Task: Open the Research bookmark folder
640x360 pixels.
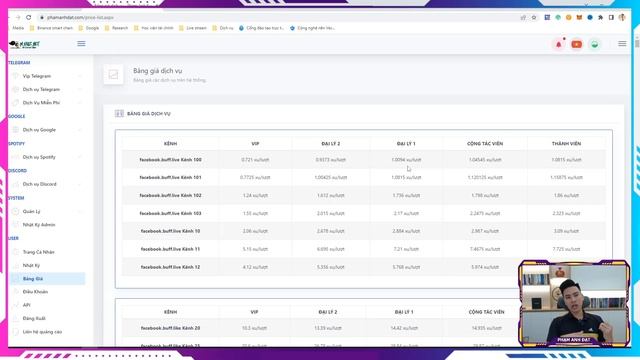Action: pos(116,28)
